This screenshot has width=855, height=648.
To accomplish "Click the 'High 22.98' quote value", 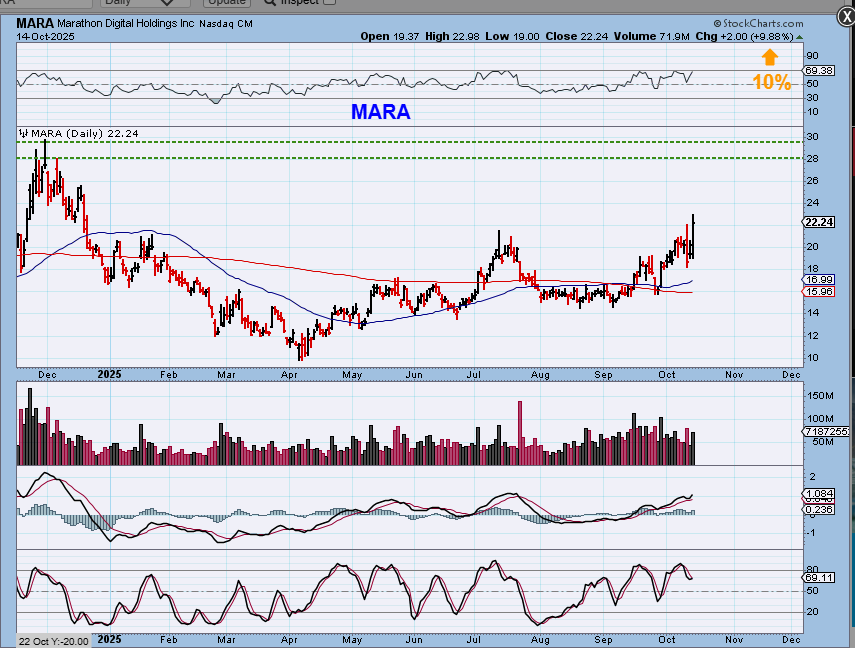I will click(452, 37).
